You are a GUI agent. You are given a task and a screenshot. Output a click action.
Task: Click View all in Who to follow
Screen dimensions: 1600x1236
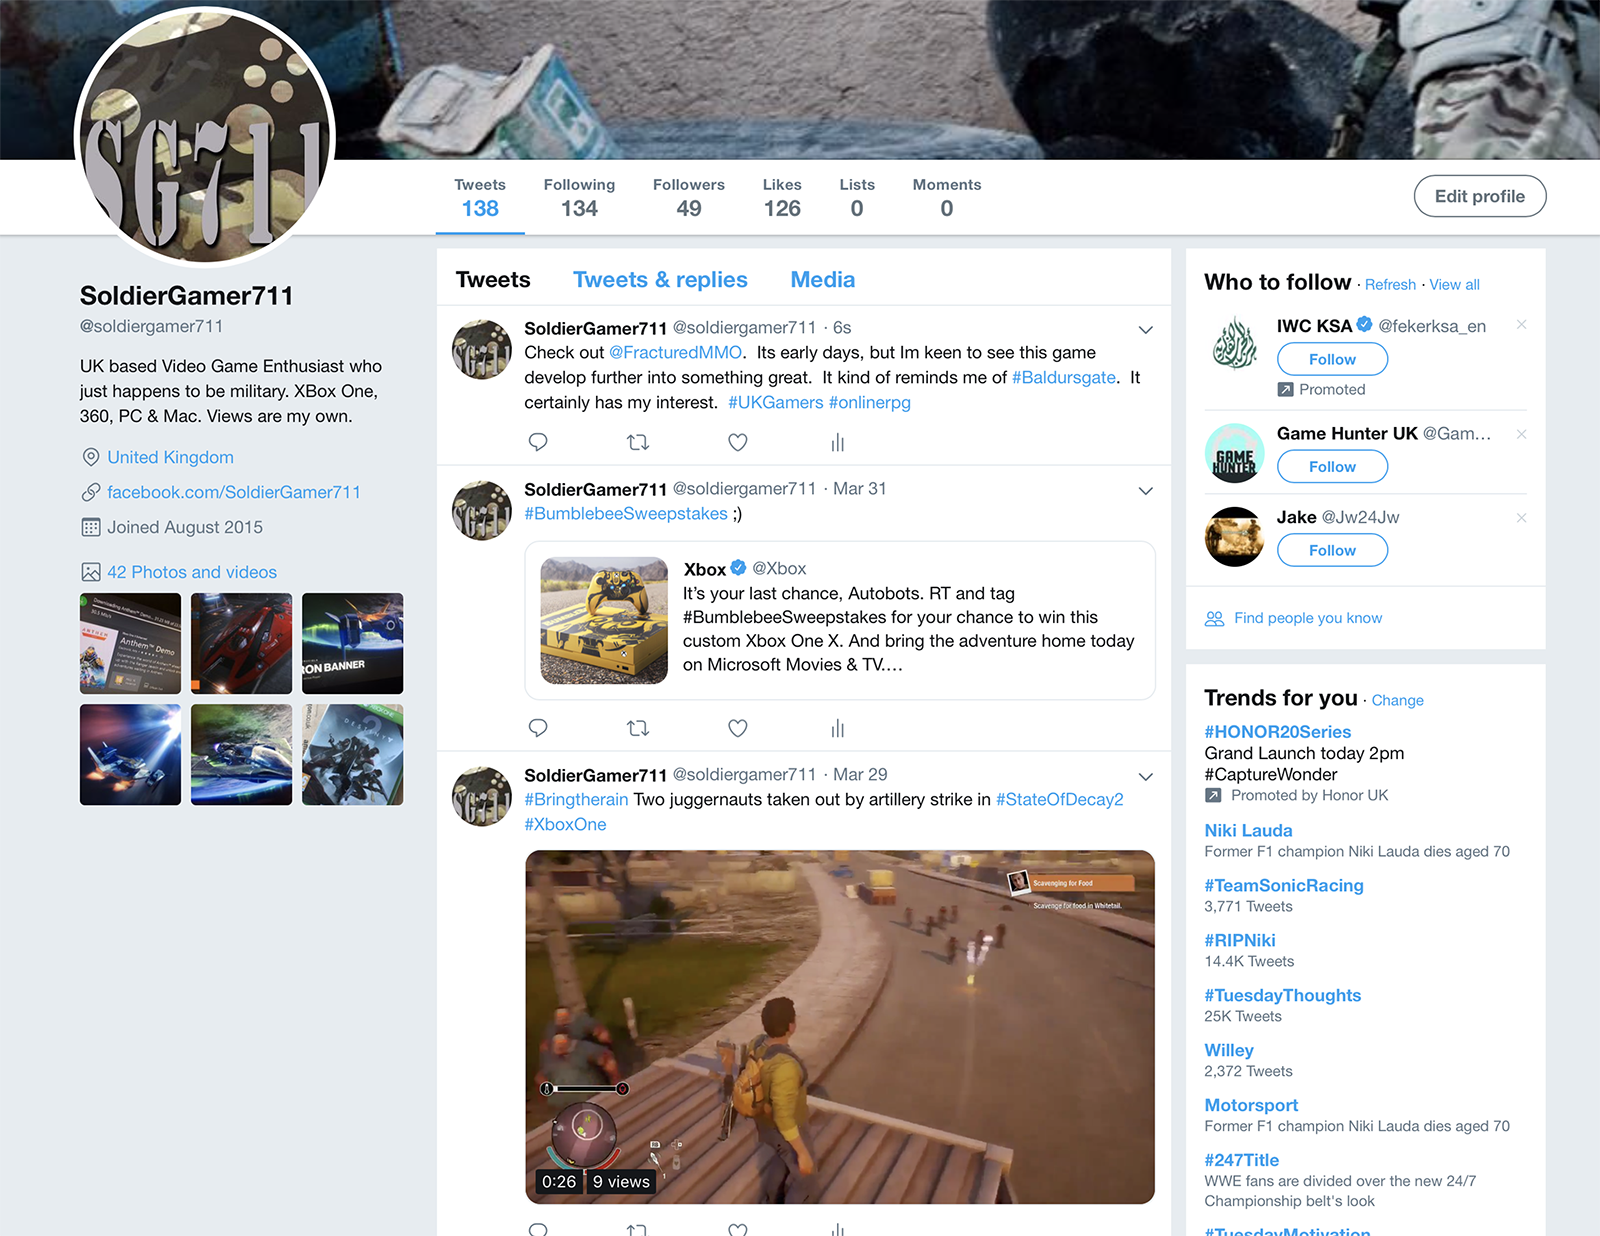(1454, 285)
